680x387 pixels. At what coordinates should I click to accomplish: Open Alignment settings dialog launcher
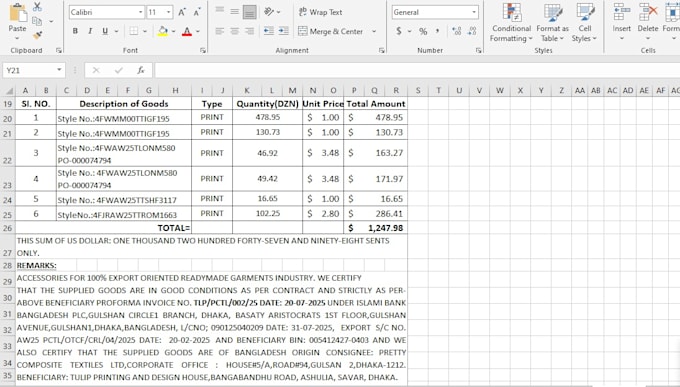click(x=382, y=51)
